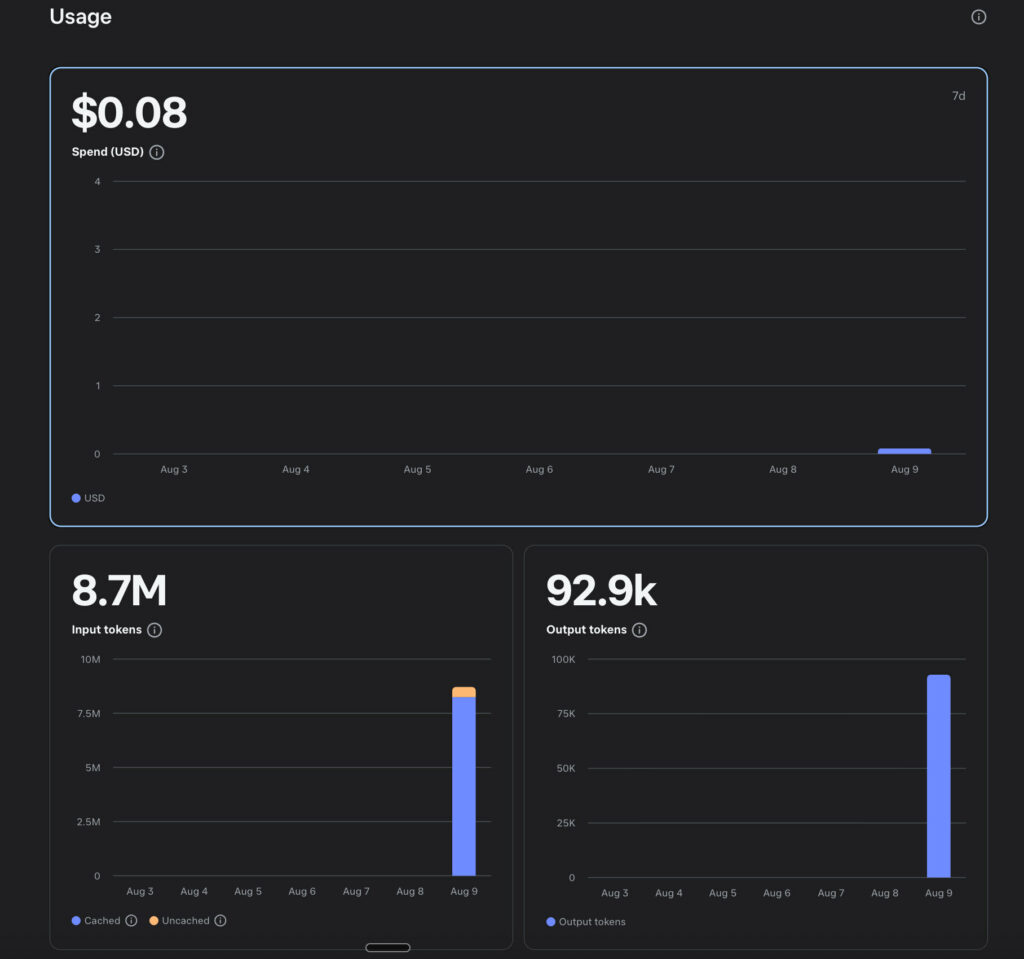Click the Usage page info icon
Viewport: 1024px width, 959px height.
(978, 17)
